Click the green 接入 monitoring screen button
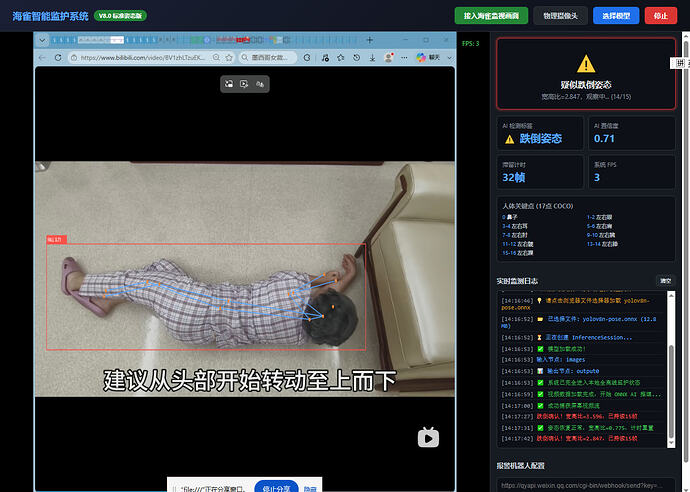The image size is (690, 492). [x=491, y=16]
